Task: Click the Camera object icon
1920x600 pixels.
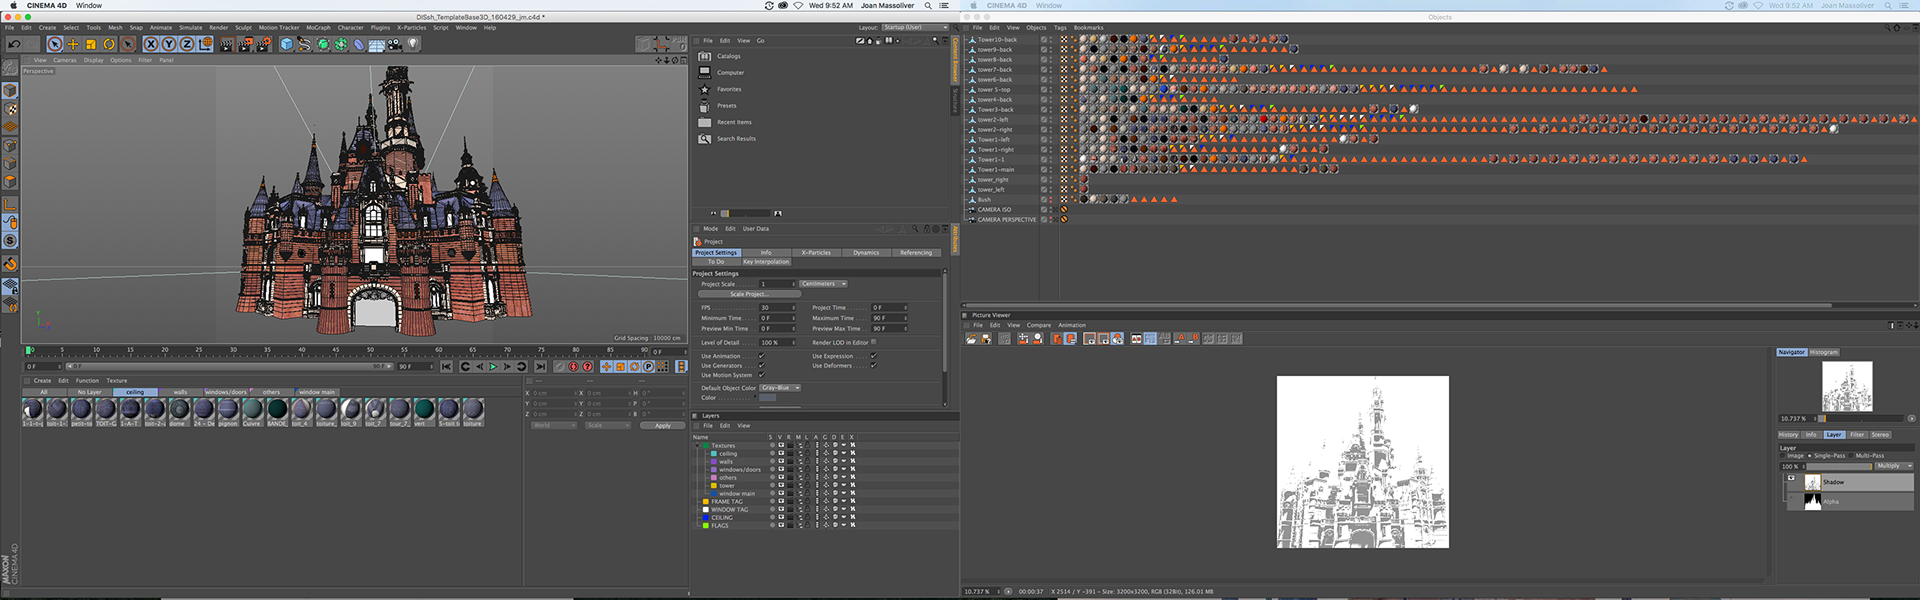Action: point(394,44)
